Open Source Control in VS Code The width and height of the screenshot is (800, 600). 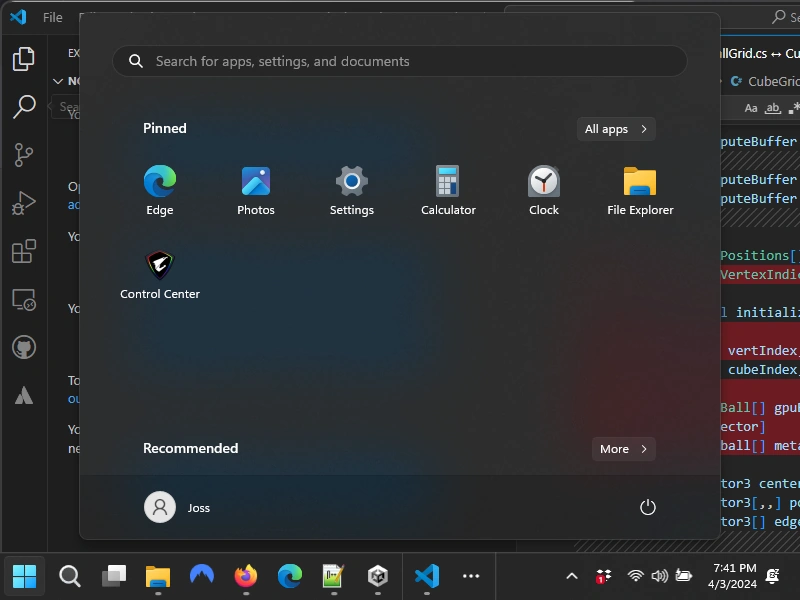23,155
